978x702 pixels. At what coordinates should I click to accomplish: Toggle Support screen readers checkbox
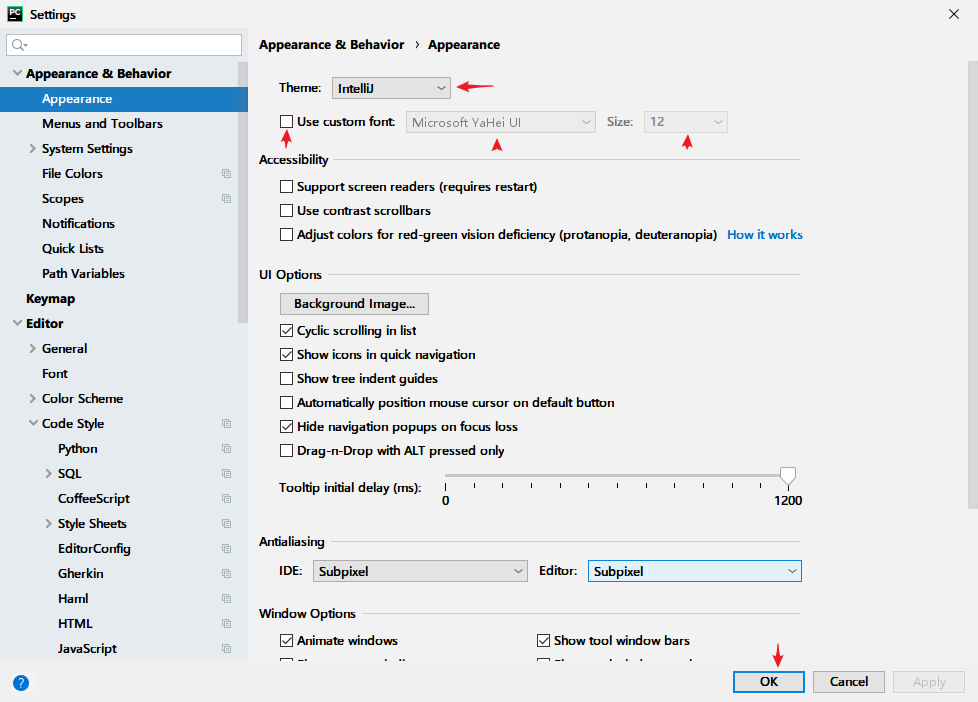click(286, 187)
